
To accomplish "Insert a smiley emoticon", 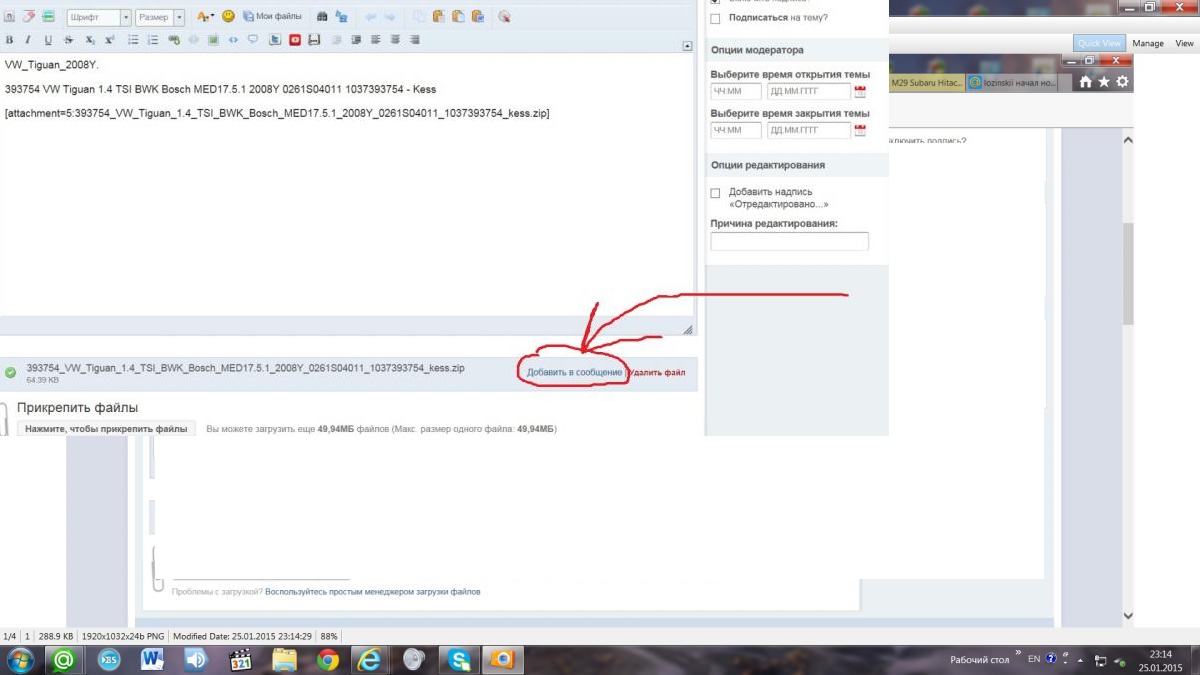I will click(228, 17).
